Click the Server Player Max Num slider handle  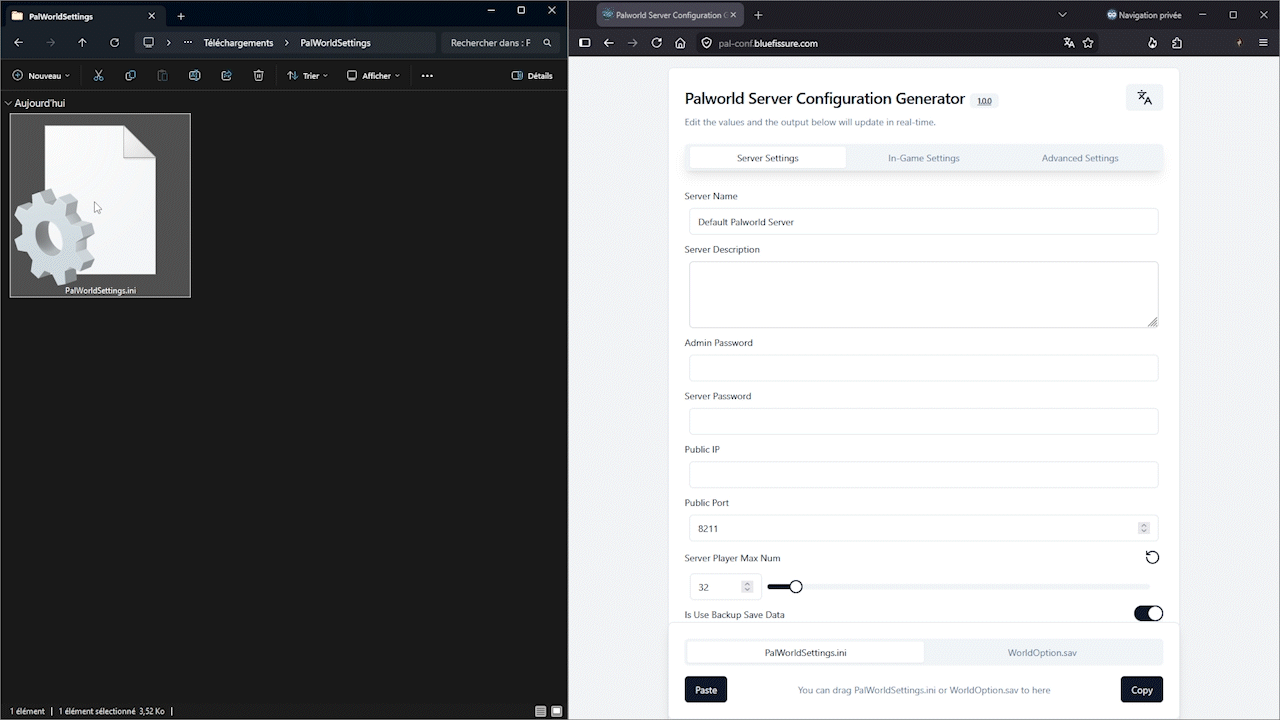coord(796,587)
